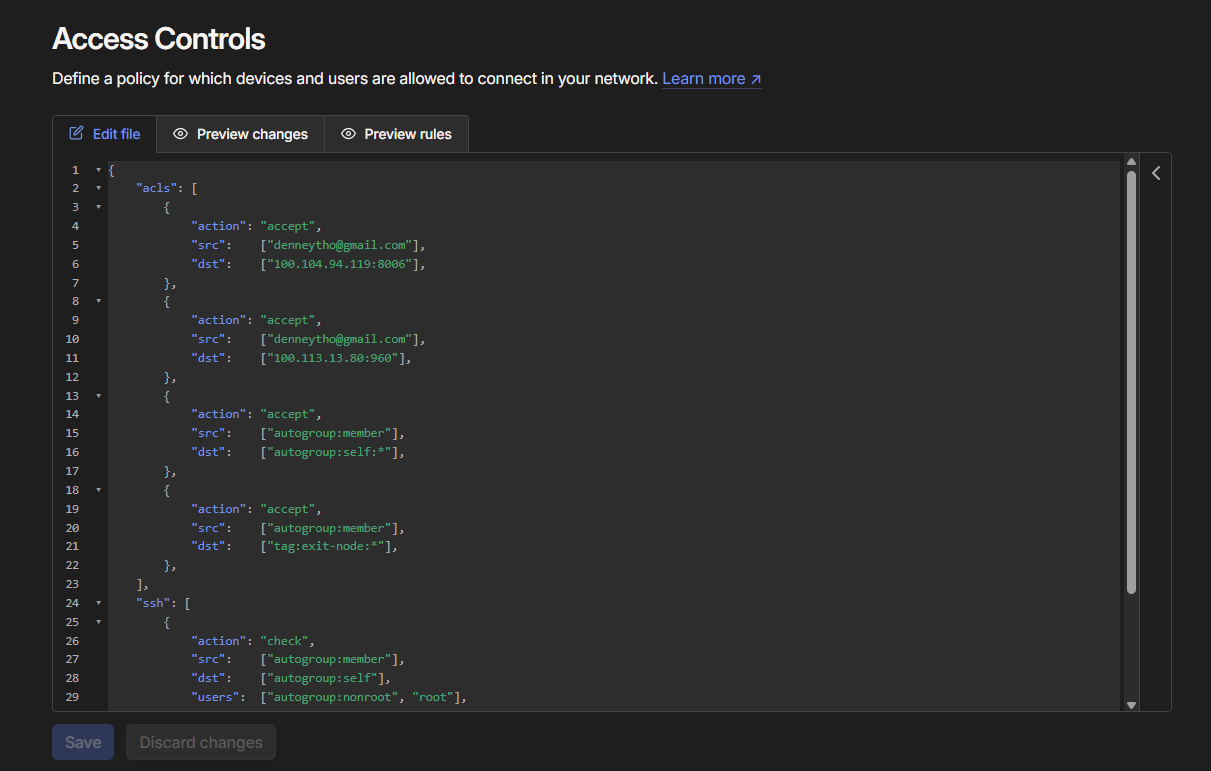Screen dimensions: 1211x771
Task: Click the "acls" key in the editor
Action: (x=157, y=188)
